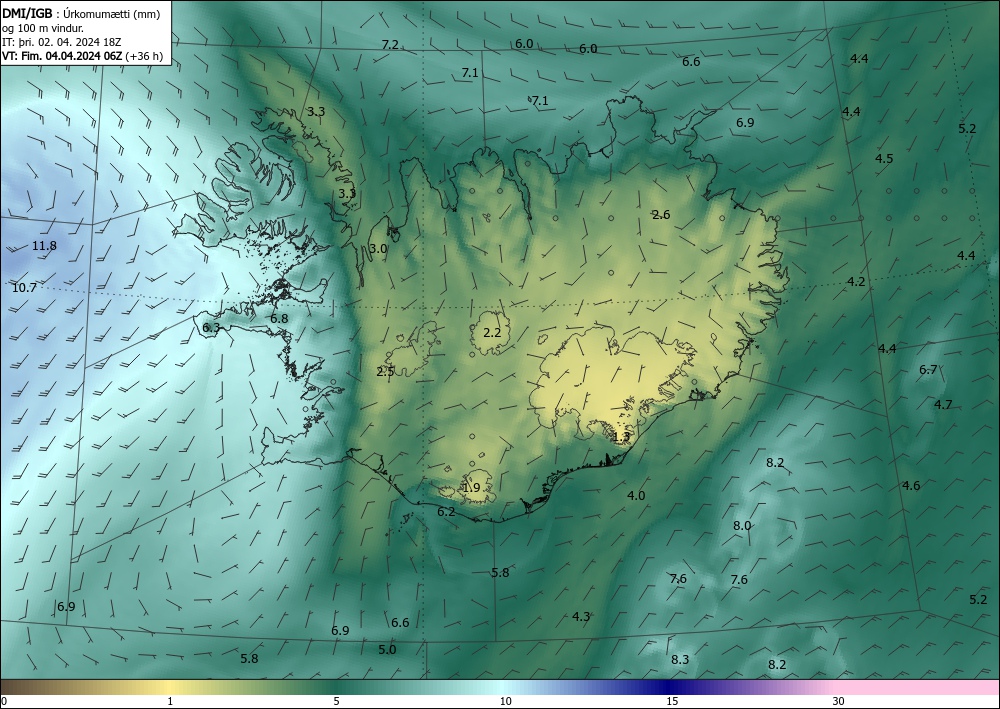The image size is (1000, 709).
Task: Click the 6.8 value near the west coast
Action: coord(279,319)
